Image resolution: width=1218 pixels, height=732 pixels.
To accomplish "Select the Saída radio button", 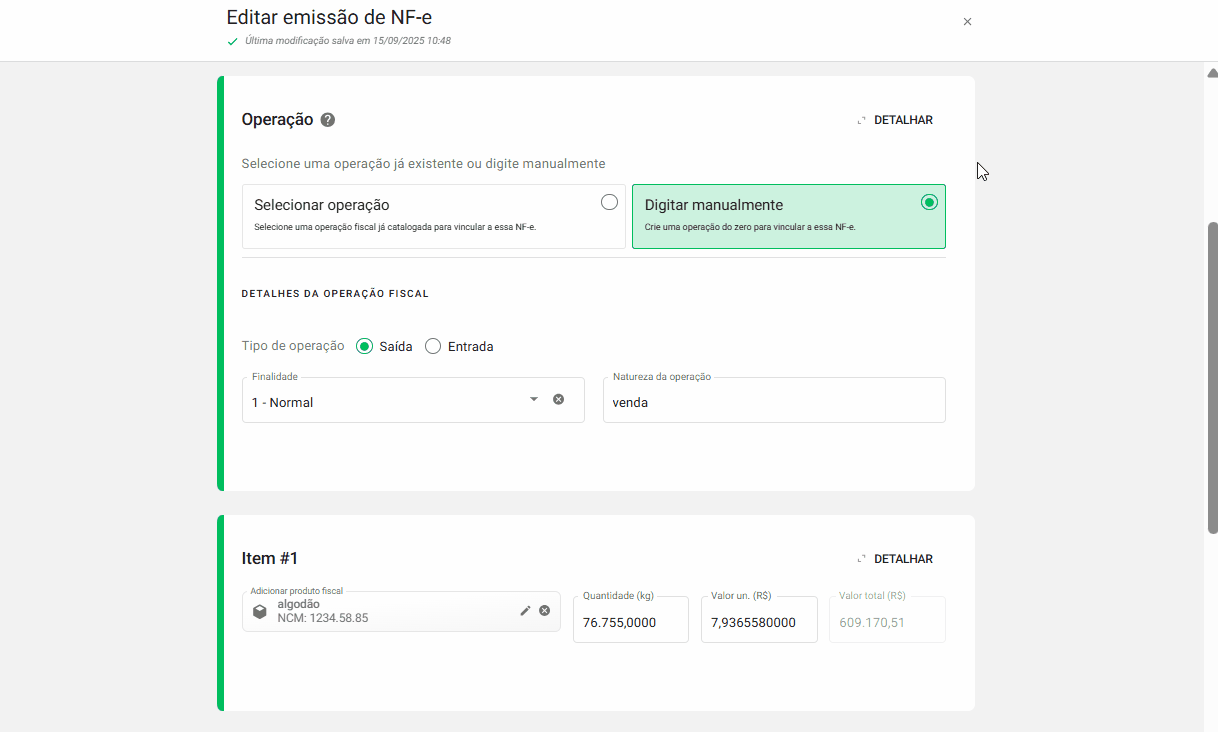I will (x=364, y=345).
